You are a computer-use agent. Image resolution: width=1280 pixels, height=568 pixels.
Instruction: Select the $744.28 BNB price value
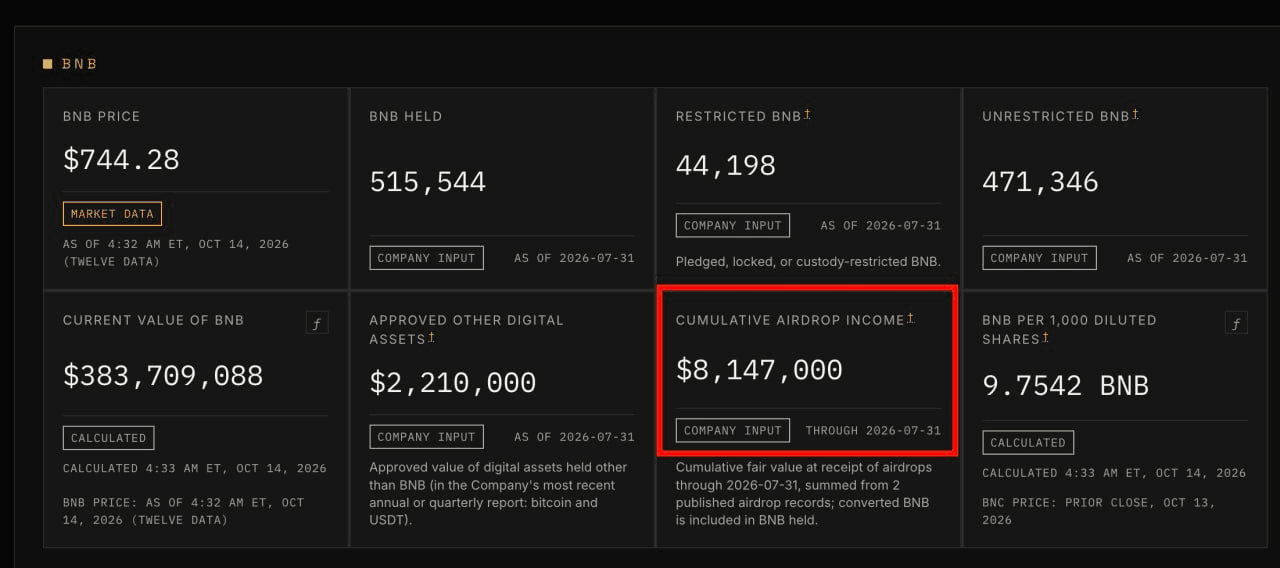(x=121, y=159)
